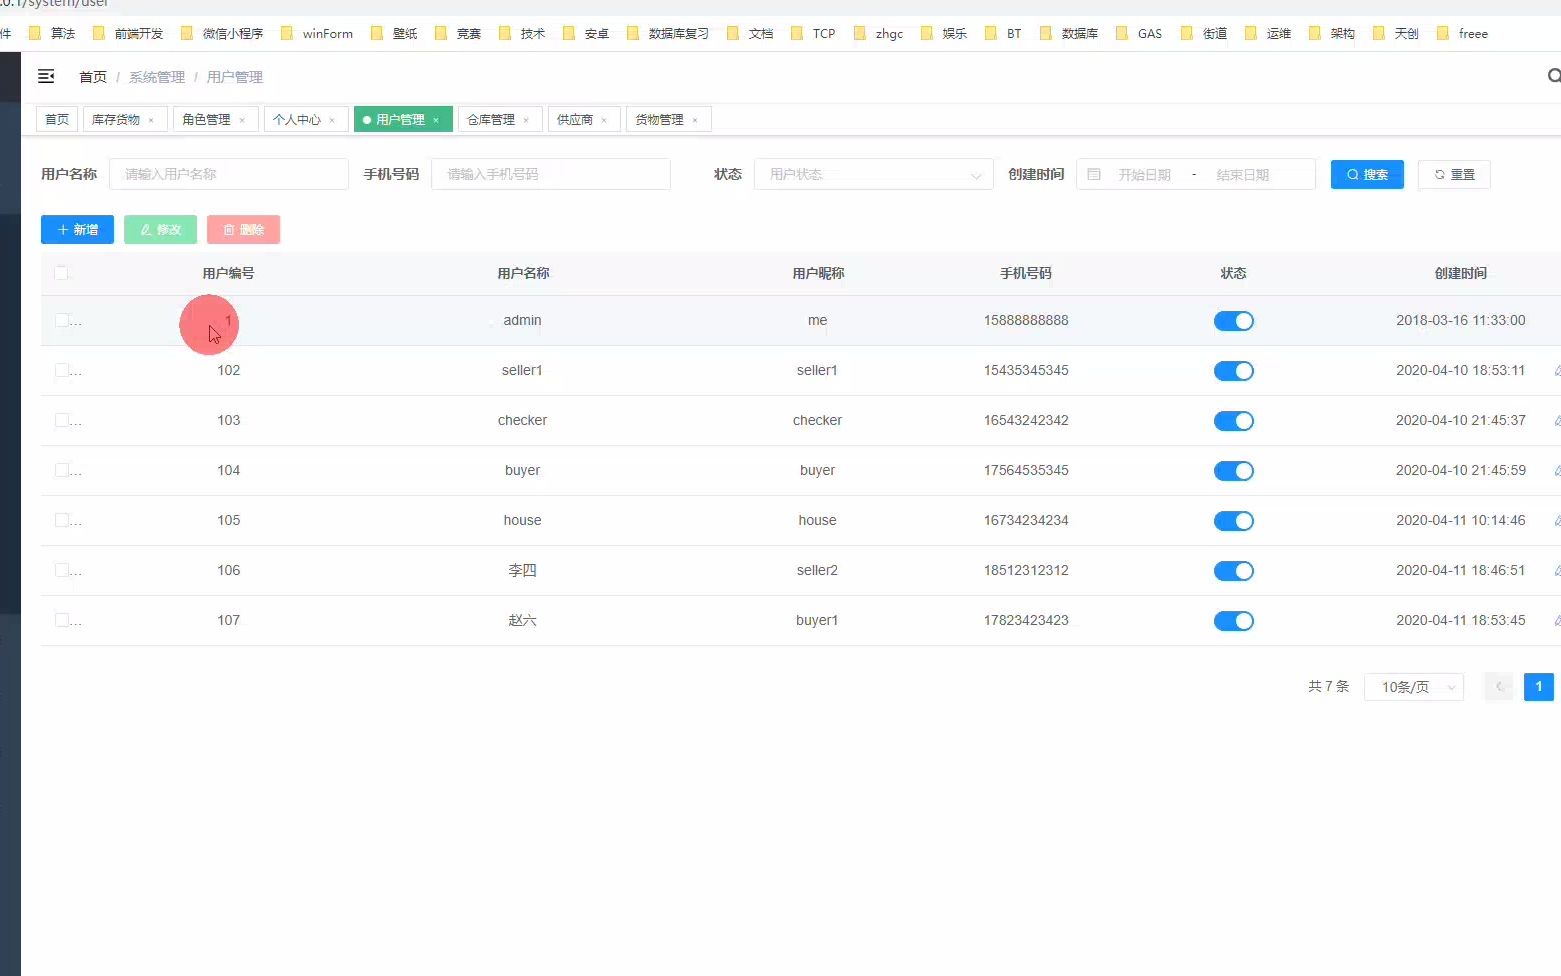Image resolution: width=1561 pixels, height=976 pixels.
Task: Open the 娱乐 bookmark folder
Action: click(x=944, y=33)
